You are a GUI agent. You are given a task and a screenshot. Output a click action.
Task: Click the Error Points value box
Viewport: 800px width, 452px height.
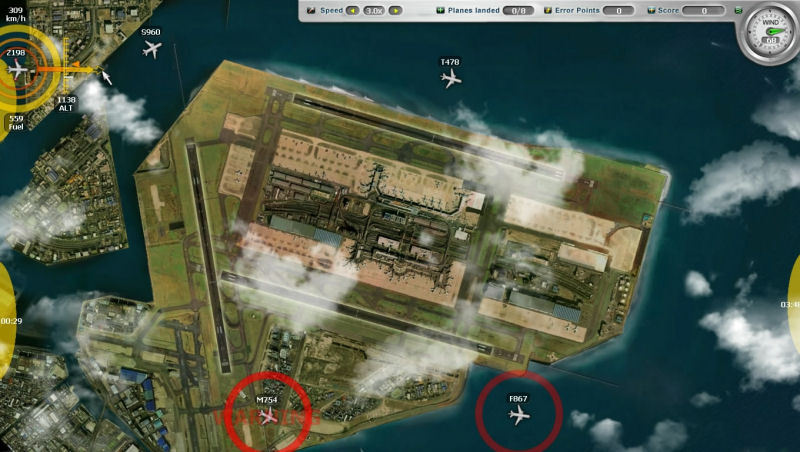(619, 10)
